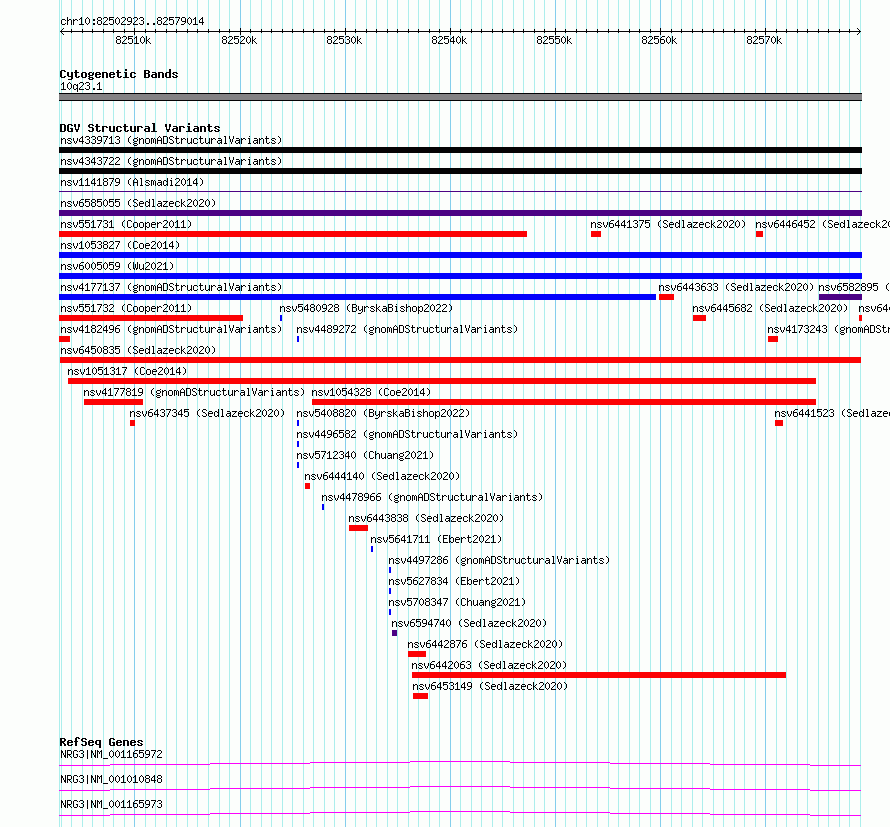This screenshot has width=890, height=827.
Task: Open the nsv551732 (Cooper2011) label
Action: [126, 308]
